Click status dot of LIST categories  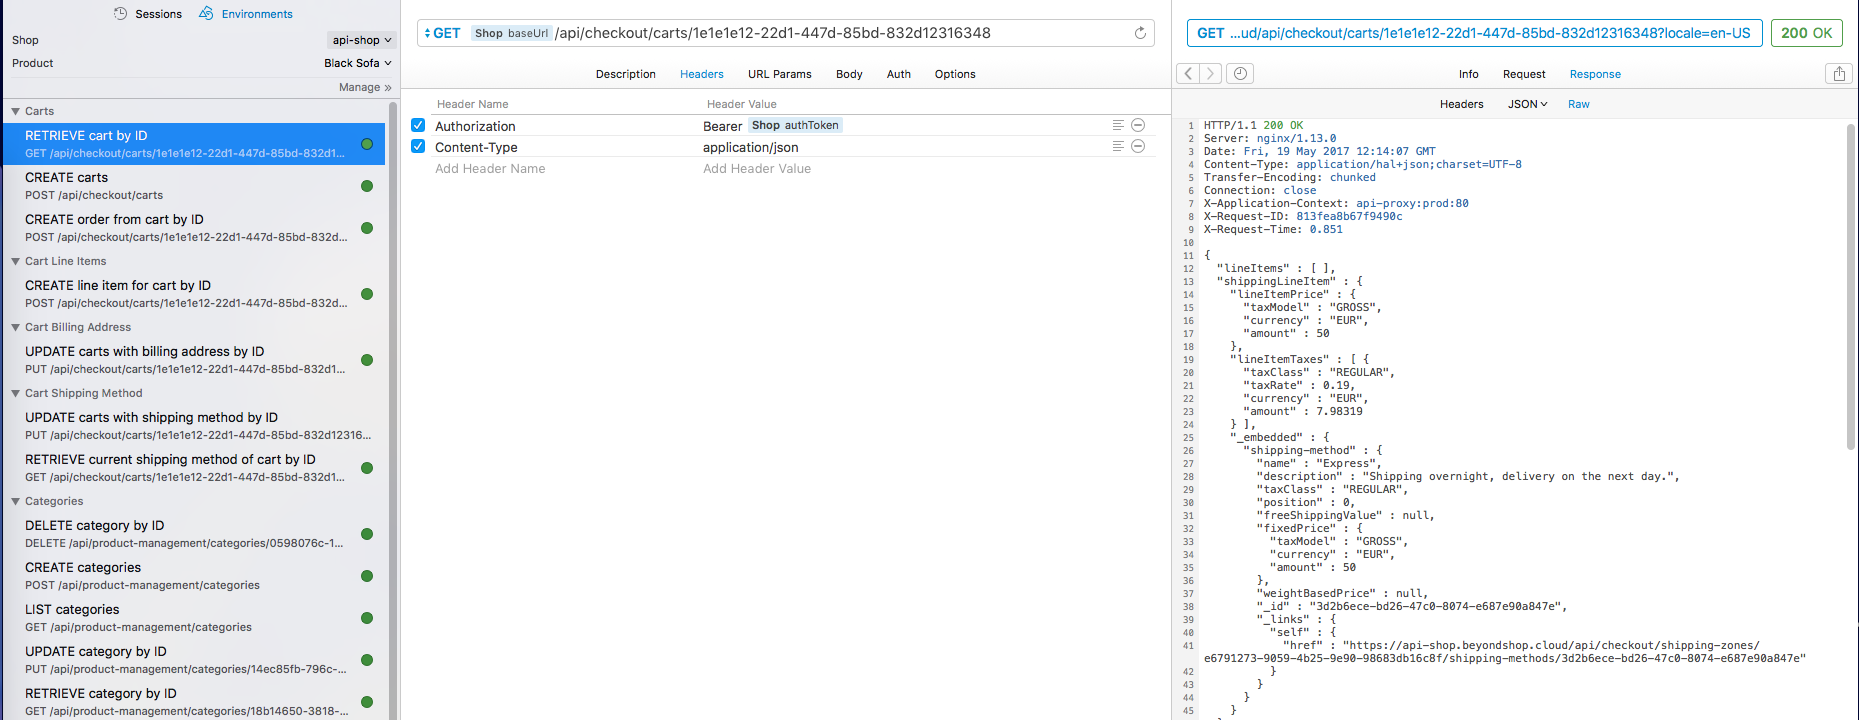pyautogui.click(x=367, y=618)
